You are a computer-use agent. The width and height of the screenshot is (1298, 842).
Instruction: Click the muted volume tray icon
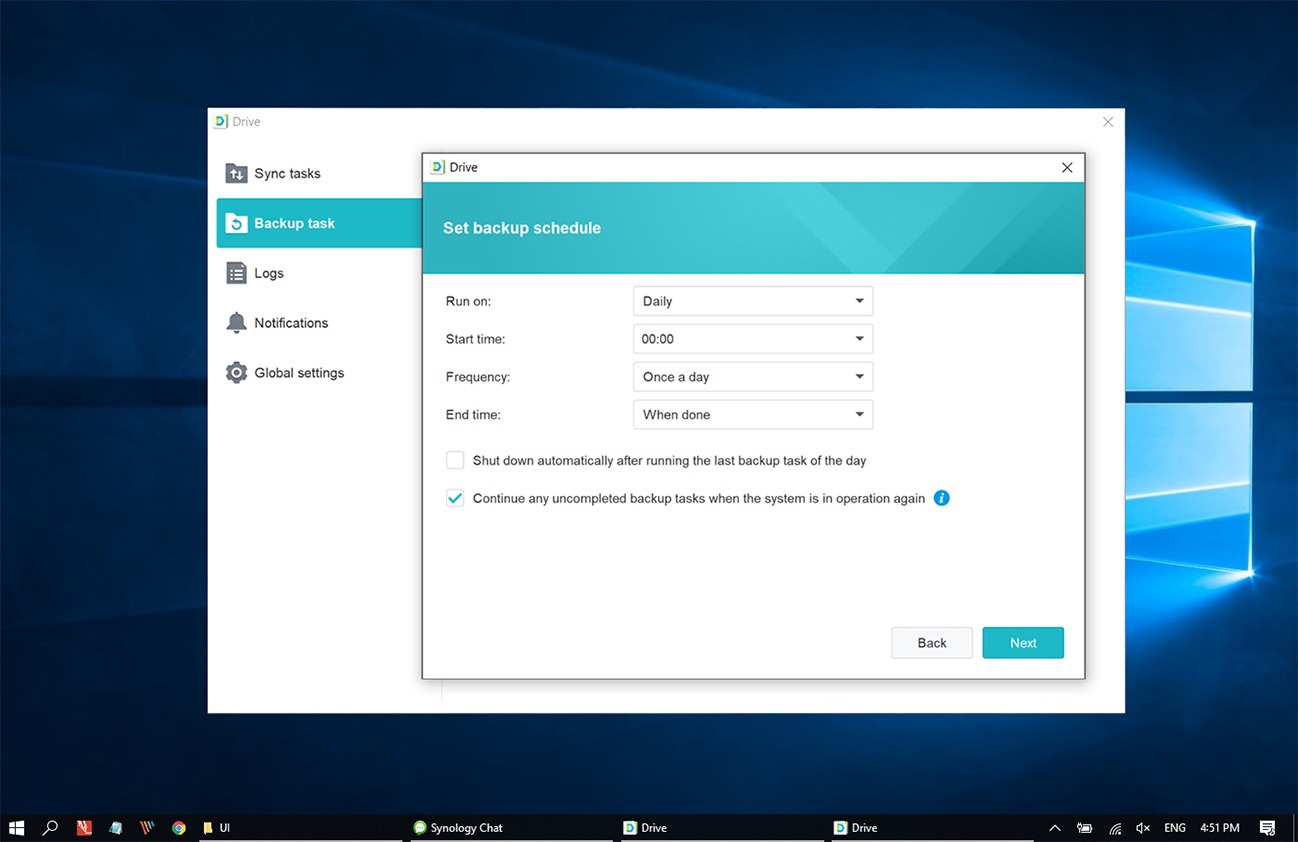1144,828
